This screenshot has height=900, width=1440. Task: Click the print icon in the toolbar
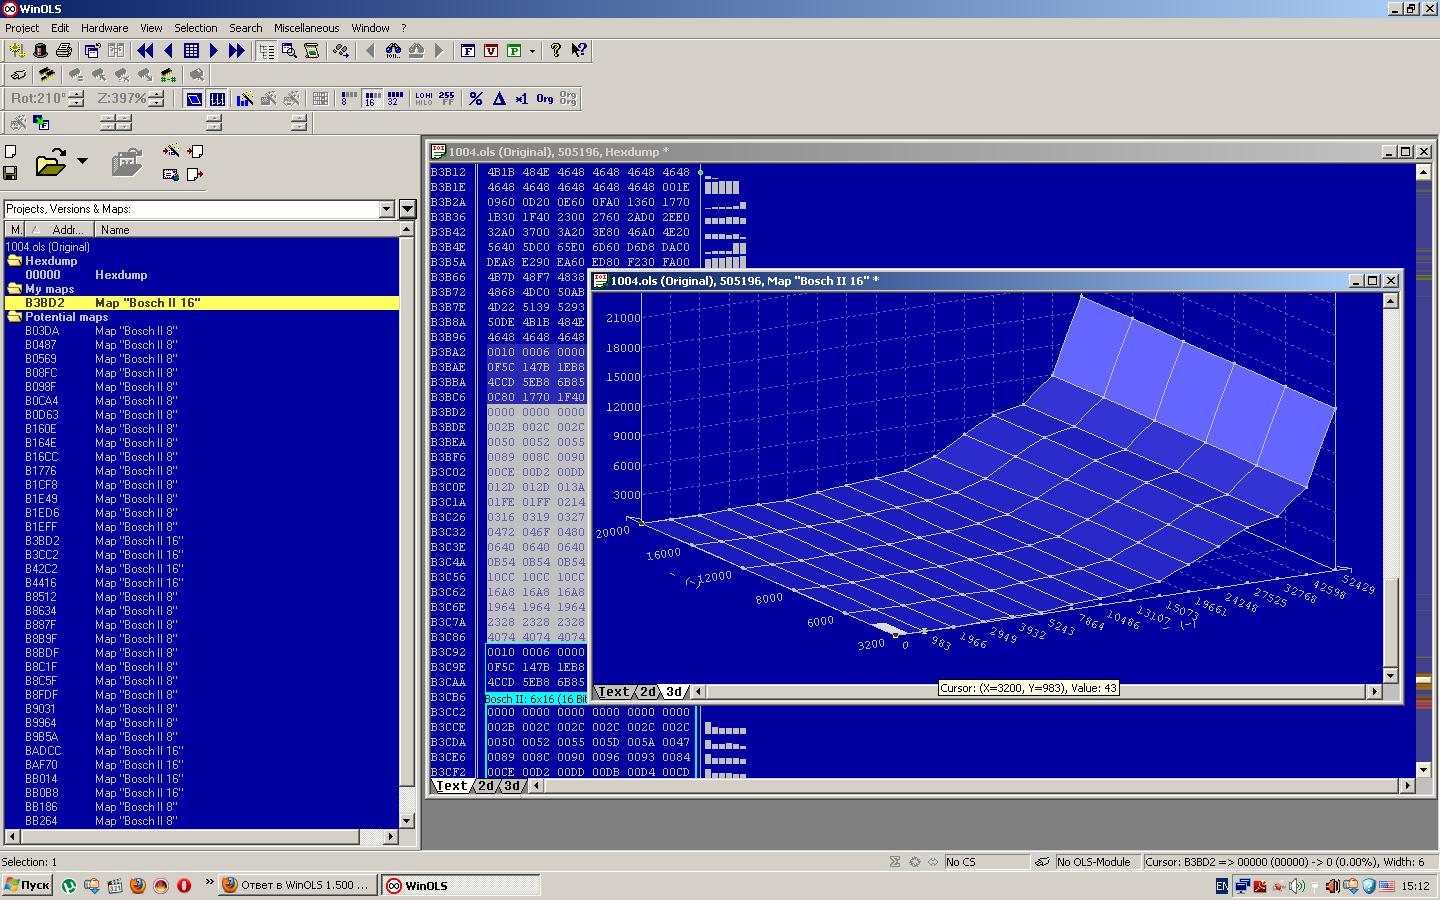tap(64, 50)
